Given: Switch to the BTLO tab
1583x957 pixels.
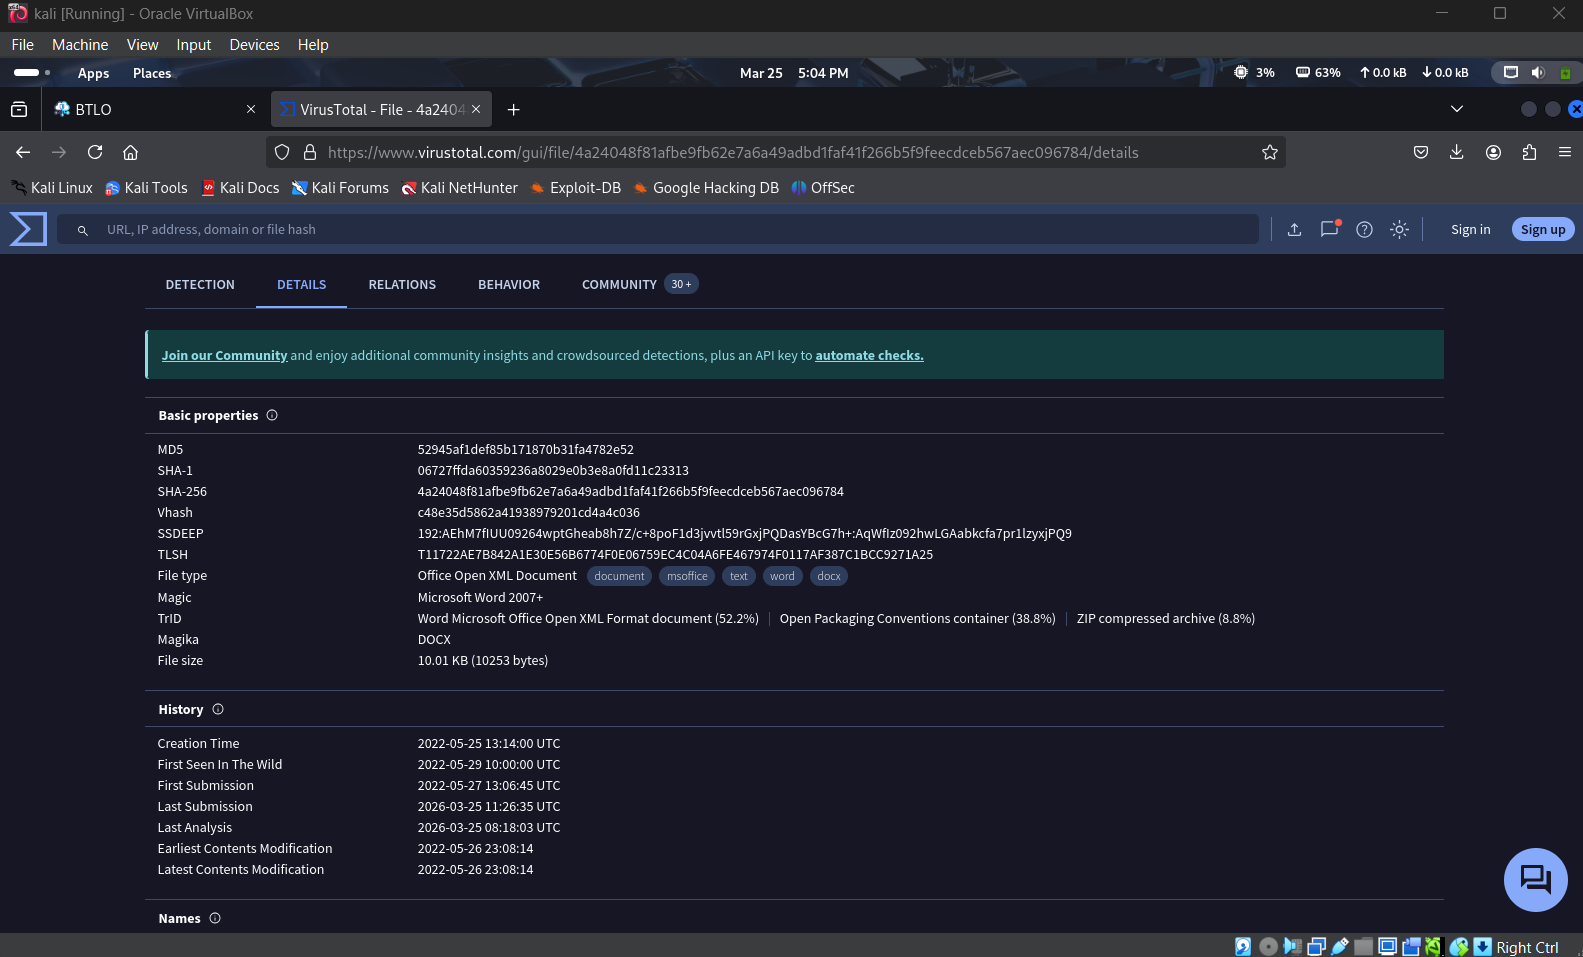Looking at the screenshot, I should [155, 109].
